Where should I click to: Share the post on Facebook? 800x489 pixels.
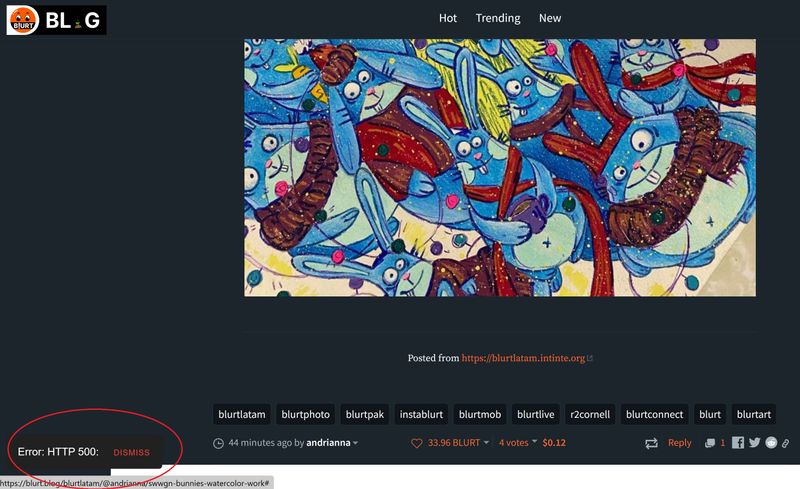pyautogui.click(x=738, y=443)
